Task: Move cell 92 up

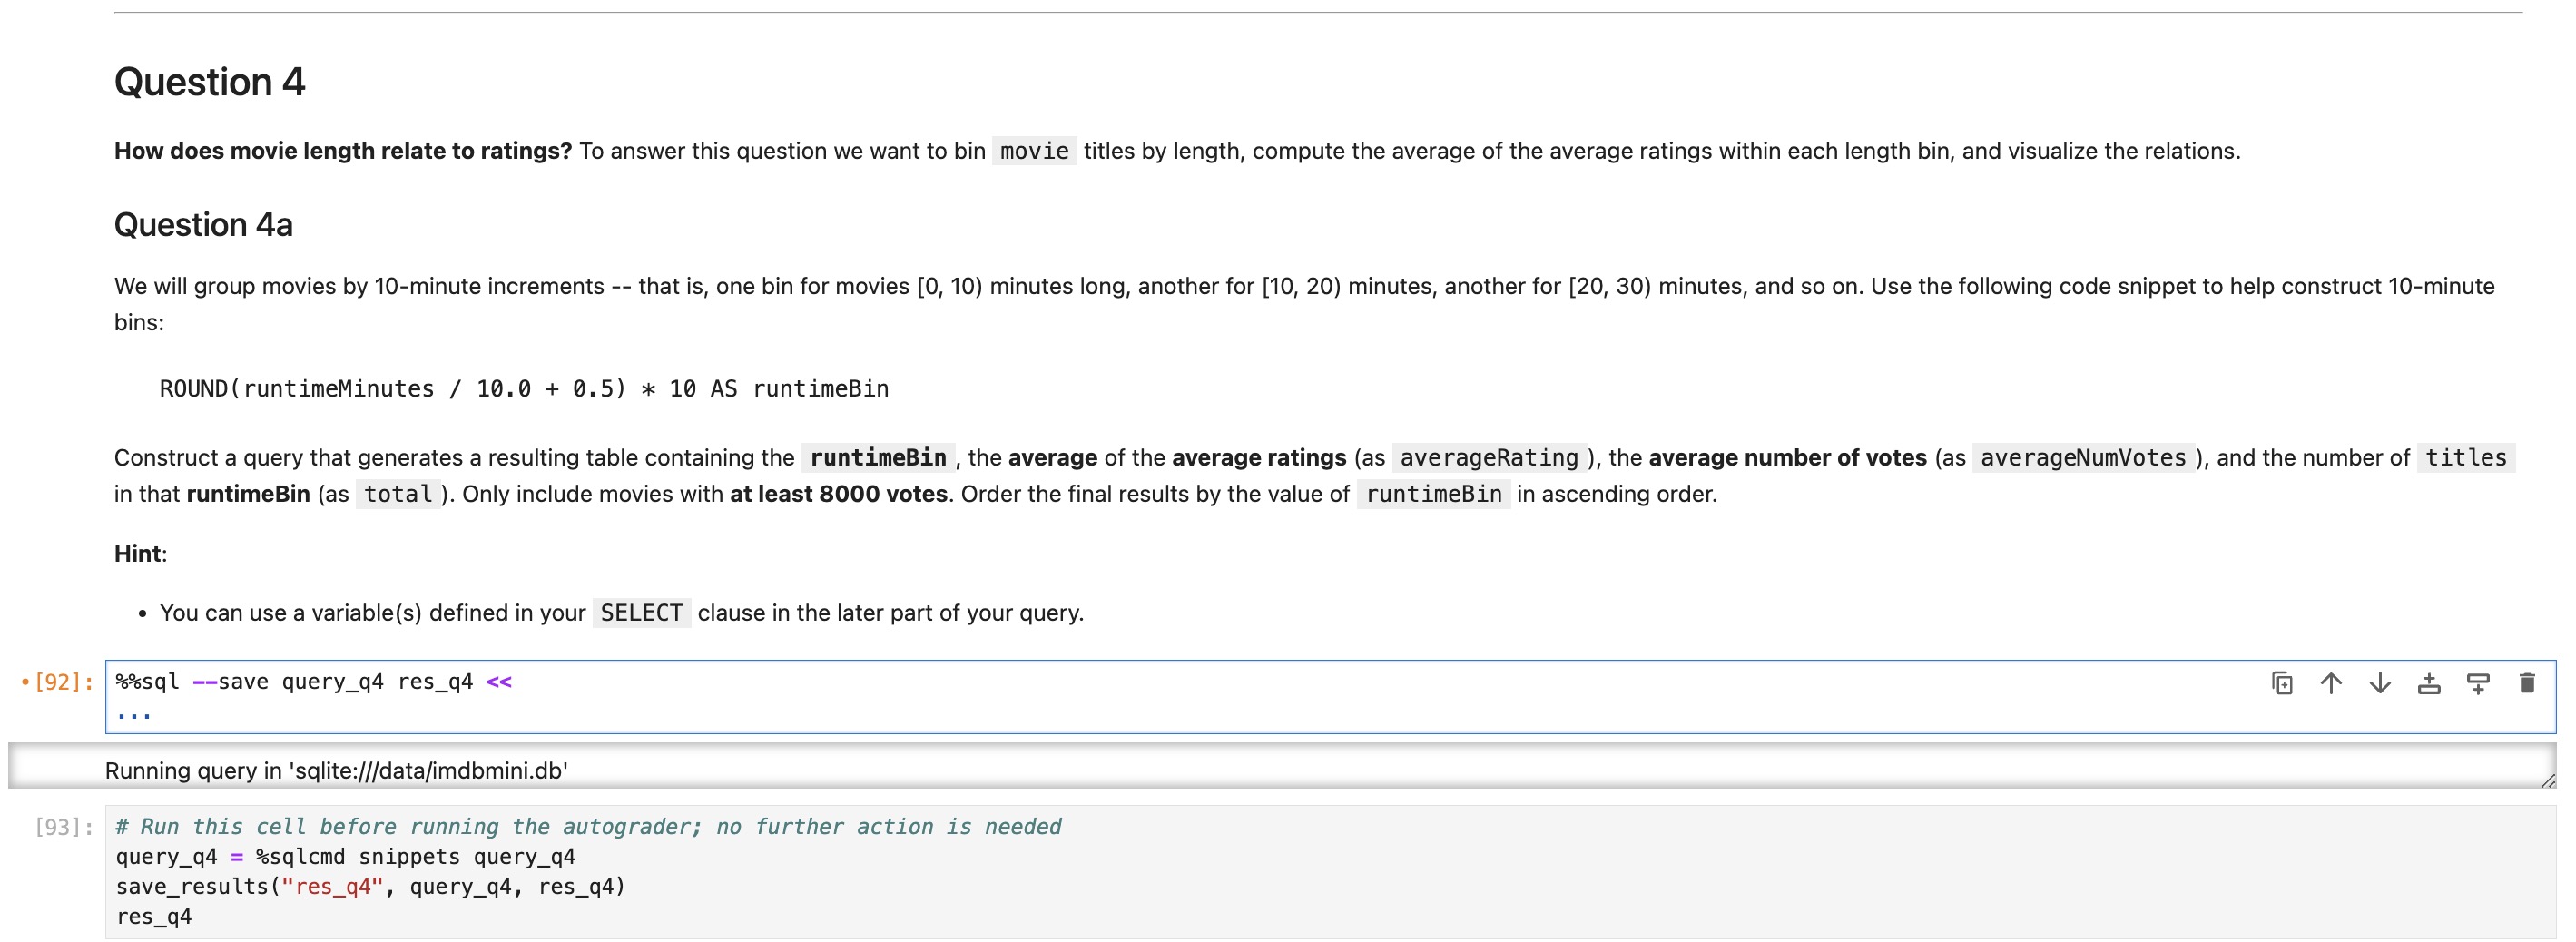Action: coord(2331,683)
